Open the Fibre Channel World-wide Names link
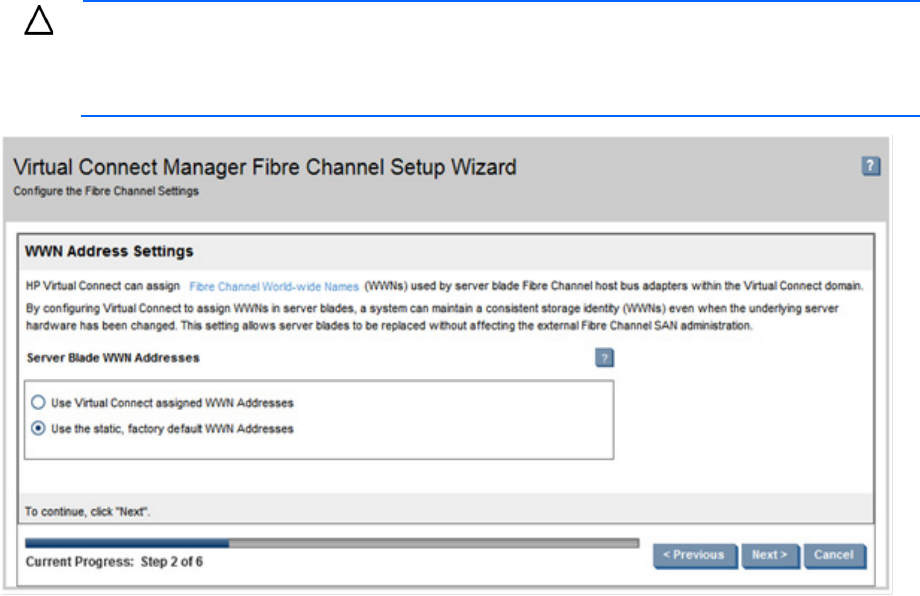 pyautogui.click(x=273, y=286)
